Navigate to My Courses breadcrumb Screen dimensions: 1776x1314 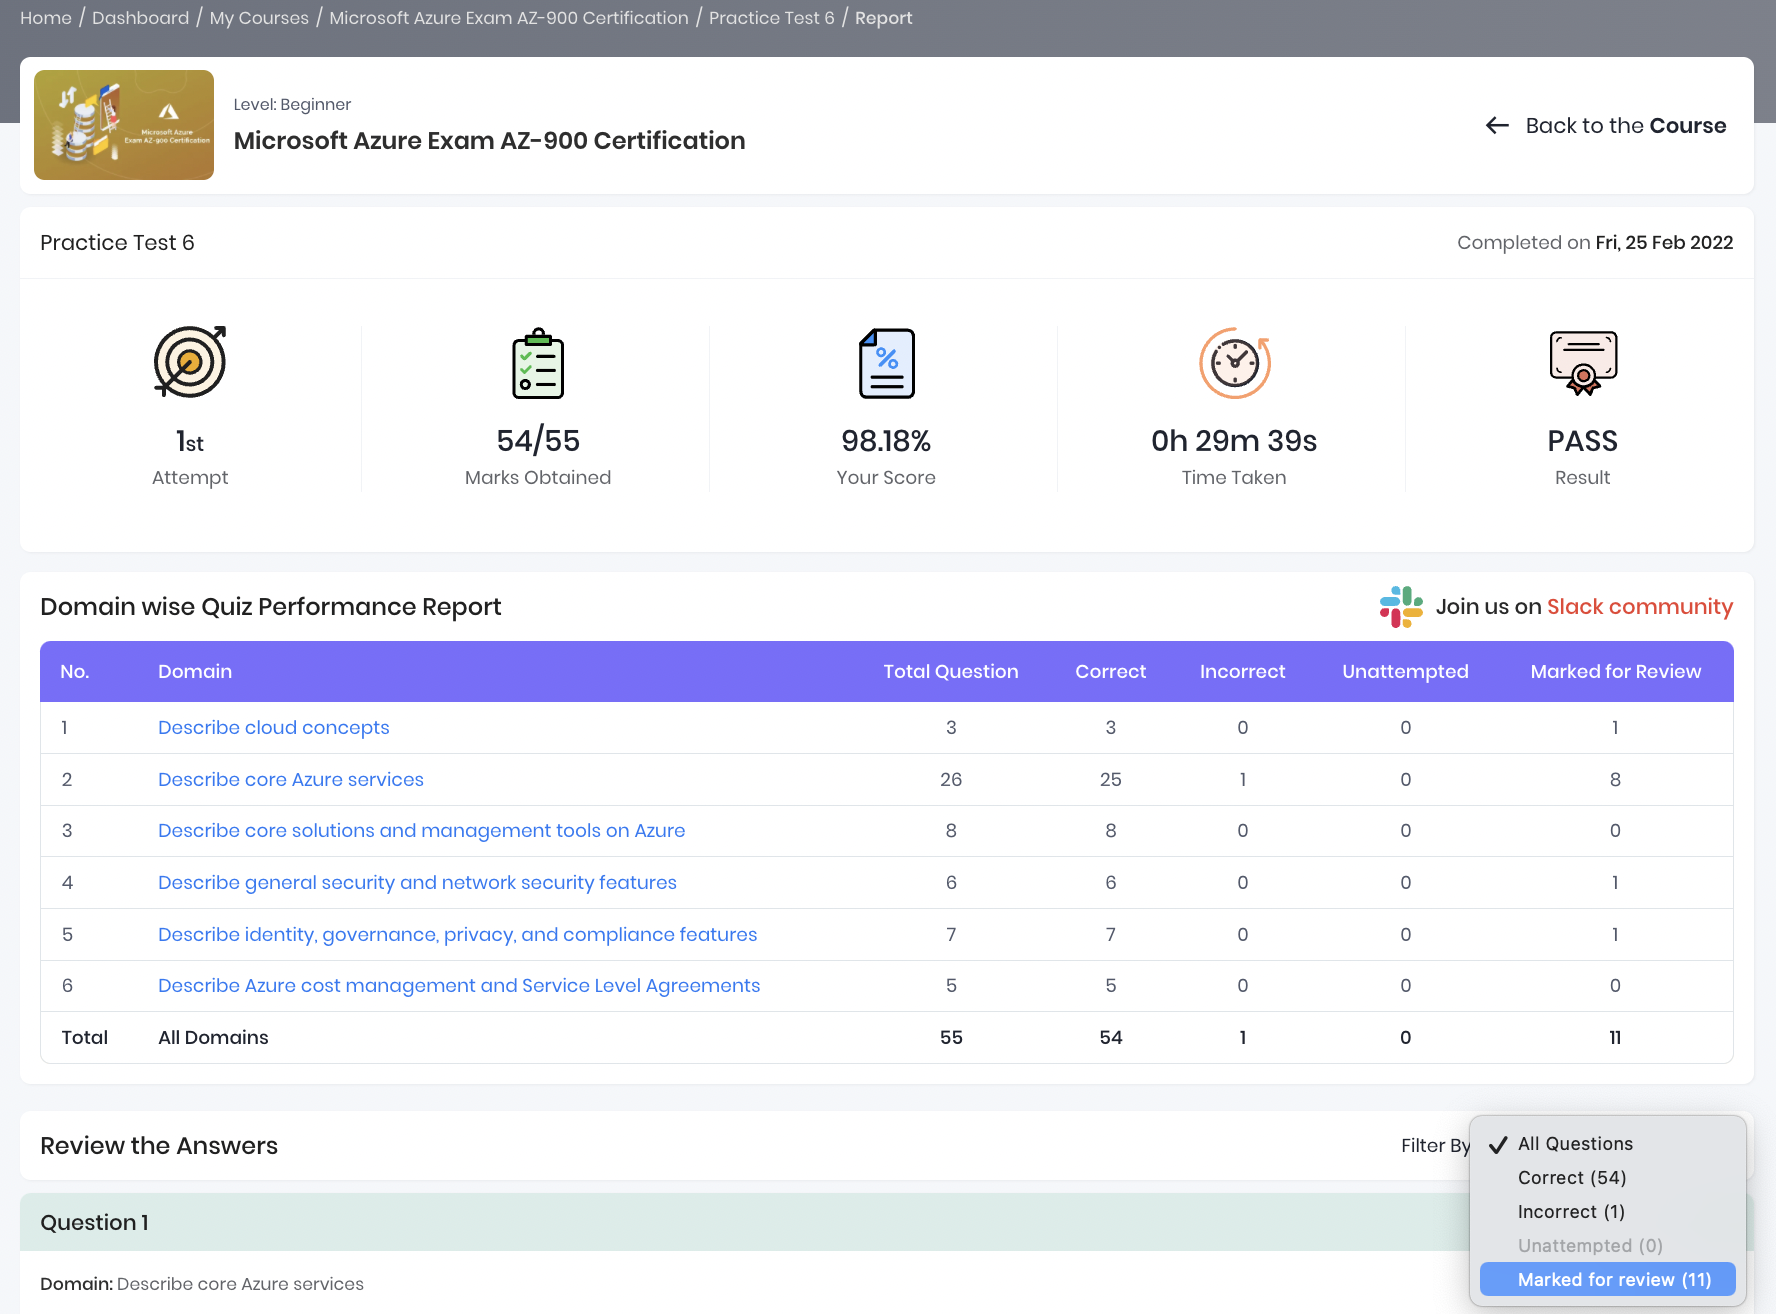(259, 18)
